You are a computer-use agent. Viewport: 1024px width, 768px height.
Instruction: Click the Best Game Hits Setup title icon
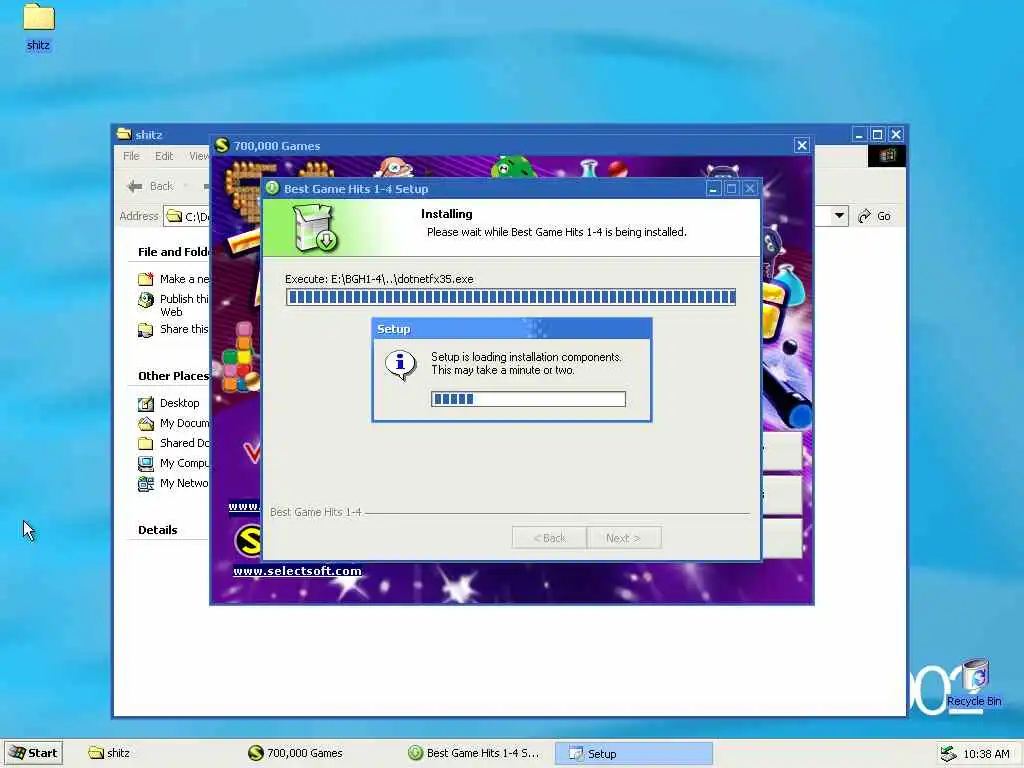(x=272, y=188)
